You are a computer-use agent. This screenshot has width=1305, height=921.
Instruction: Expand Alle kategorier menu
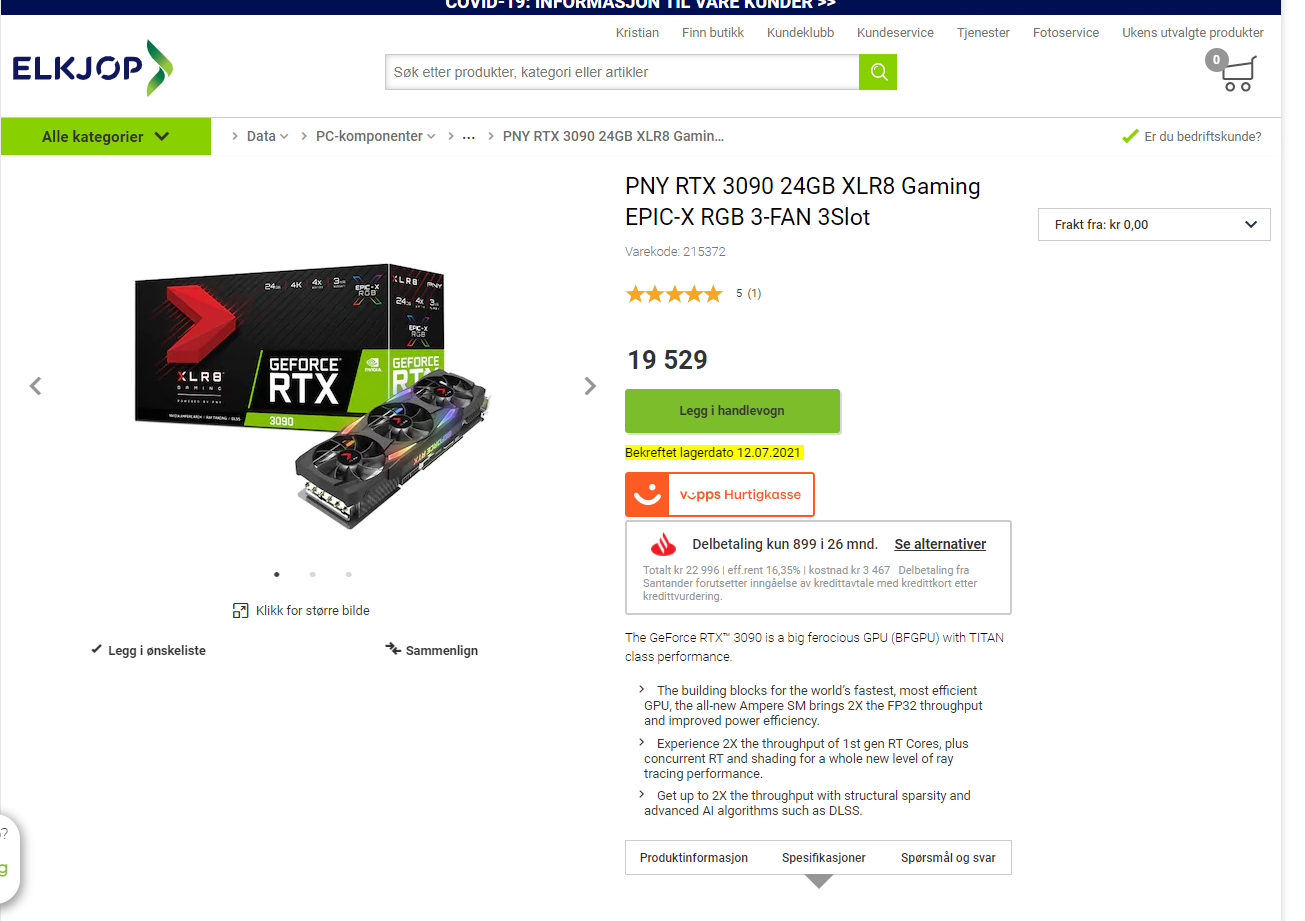pos(106,137)
